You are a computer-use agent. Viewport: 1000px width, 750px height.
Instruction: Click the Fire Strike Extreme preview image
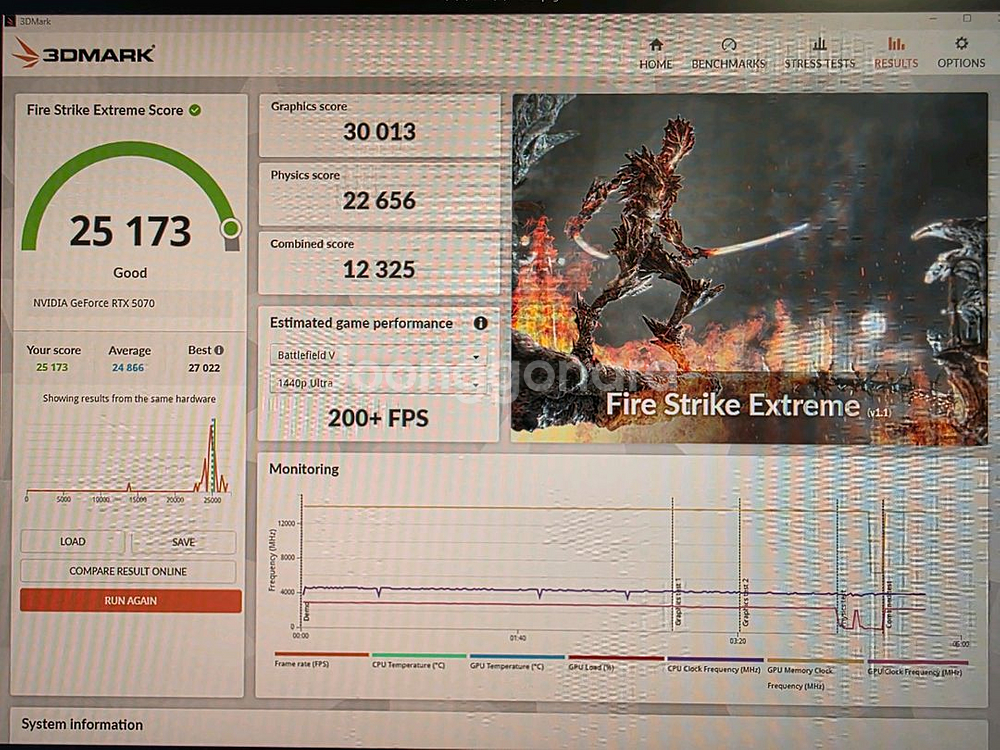click(749, 268)
